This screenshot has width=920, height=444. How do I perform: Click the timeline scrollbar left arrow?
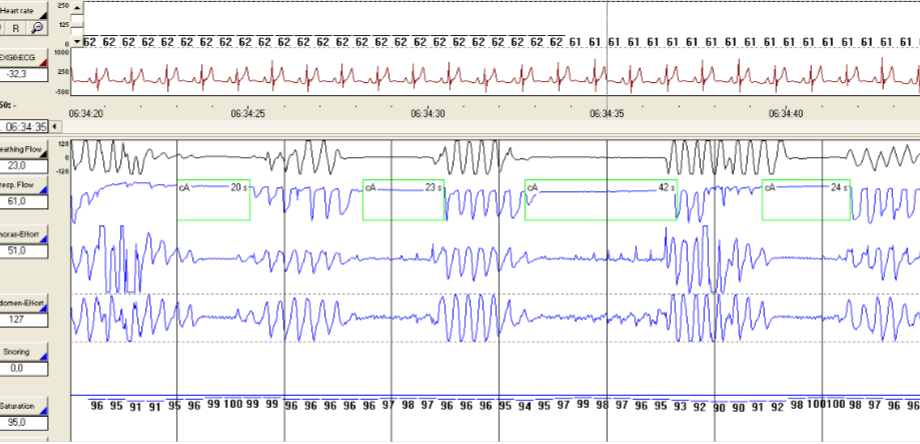[54, 126]
